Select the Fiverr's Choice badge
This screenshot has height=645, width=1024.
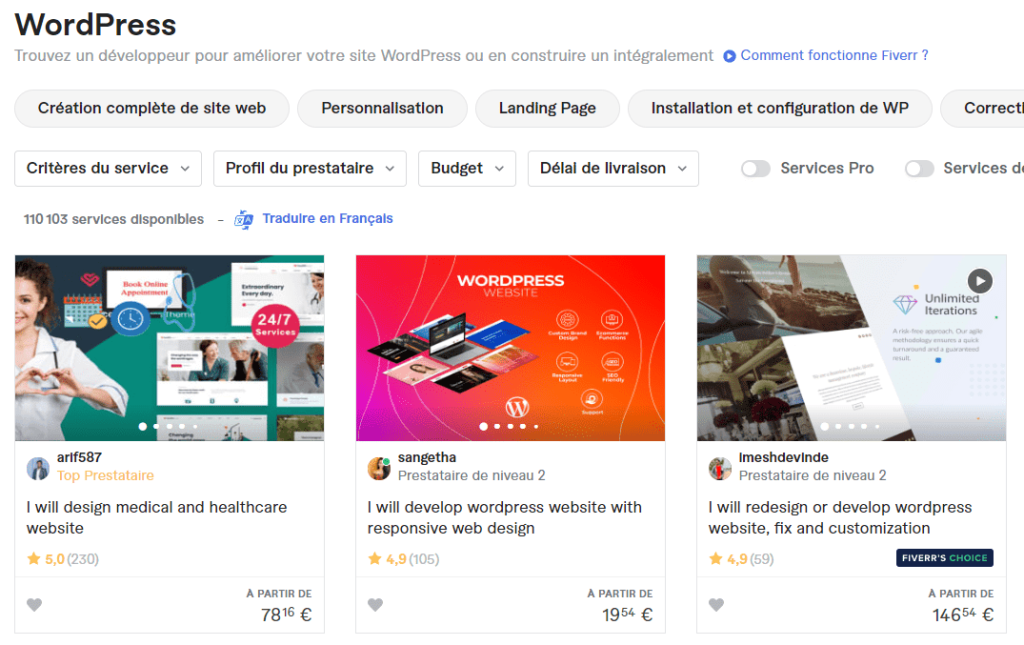coord(944,558)
